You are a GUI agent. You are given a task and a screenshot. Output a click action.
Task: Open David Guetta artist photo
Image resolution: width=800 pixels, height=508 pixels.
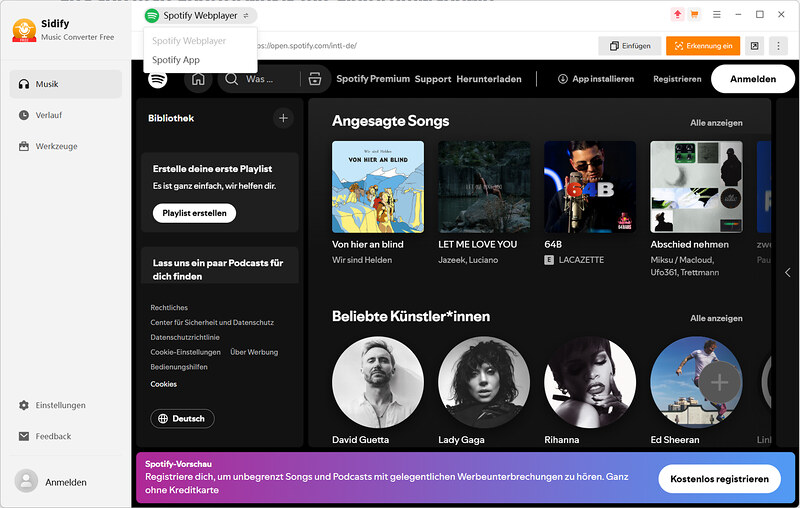pyautogui.click(x=378, y=382)
